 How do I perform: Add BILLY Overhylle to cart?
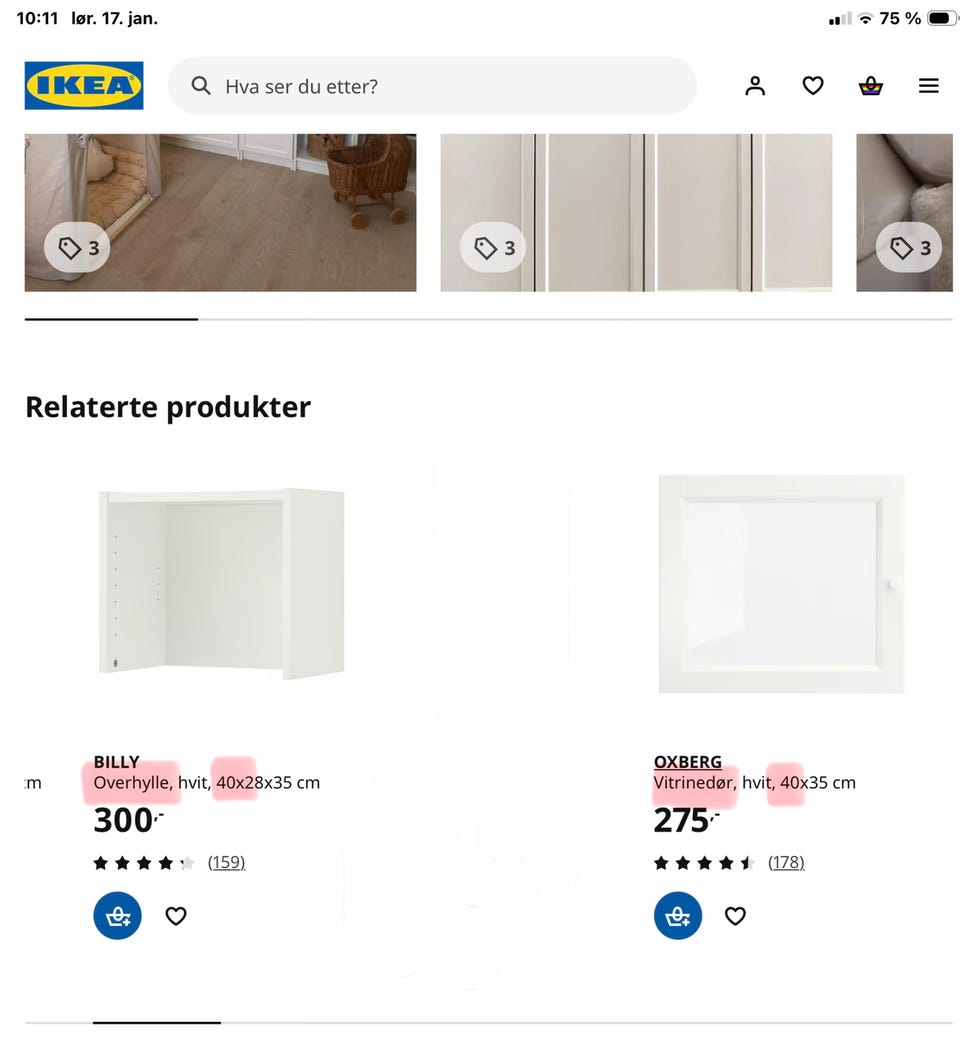point(118,915)
